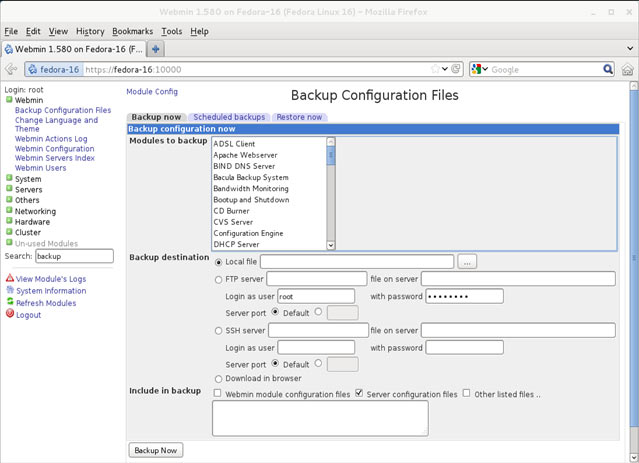639x463 pixels.
Task: Select Download in browser option
Action: [218, 379]
